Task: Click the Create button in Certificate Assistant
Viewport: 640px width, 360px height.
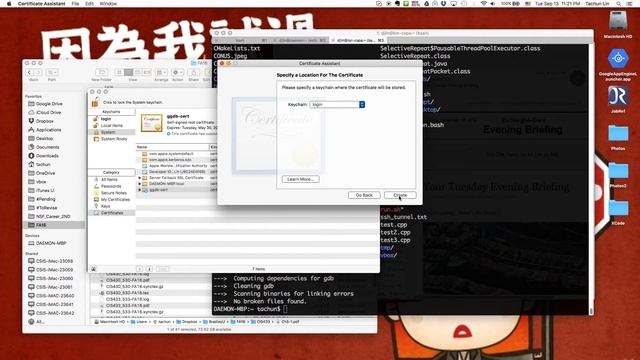Action: tap(400, 195)
